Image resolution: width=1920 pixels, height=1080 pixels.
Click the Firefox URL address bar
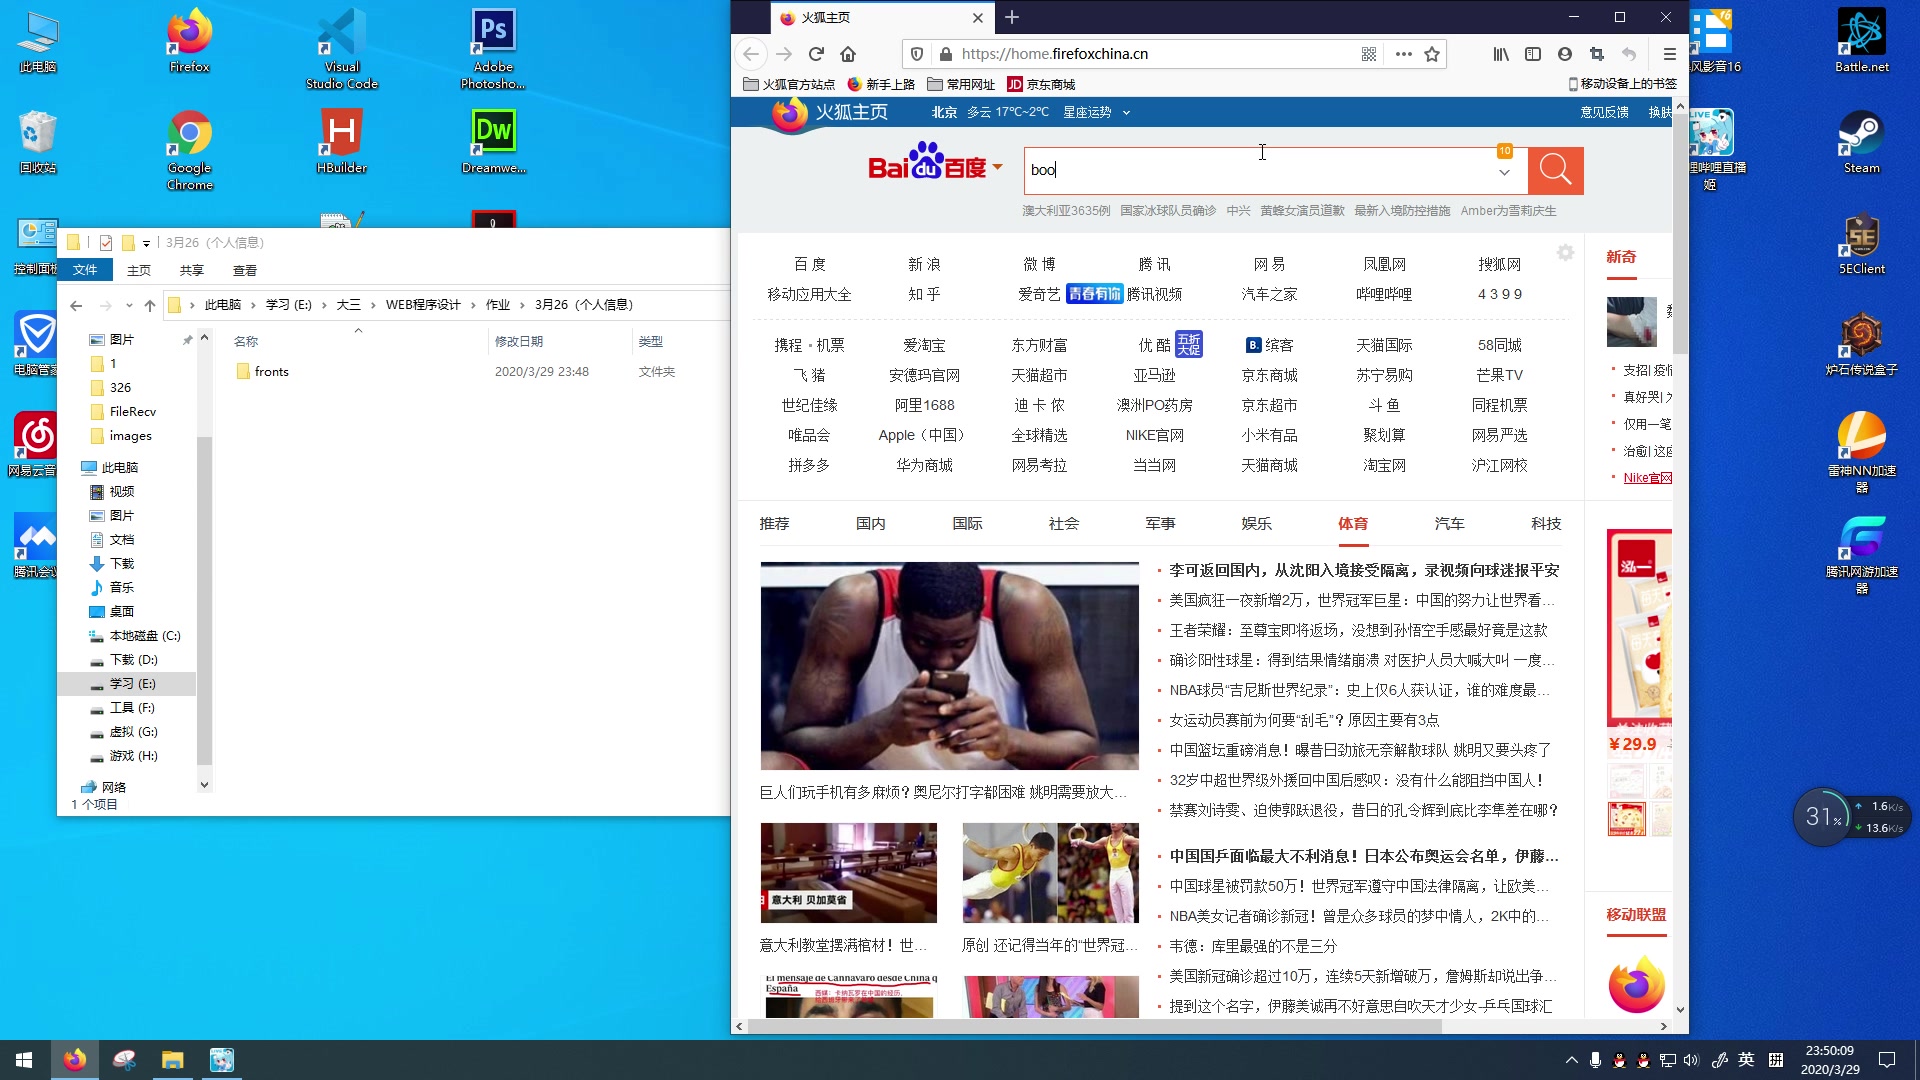click(x=1155, y=54)
